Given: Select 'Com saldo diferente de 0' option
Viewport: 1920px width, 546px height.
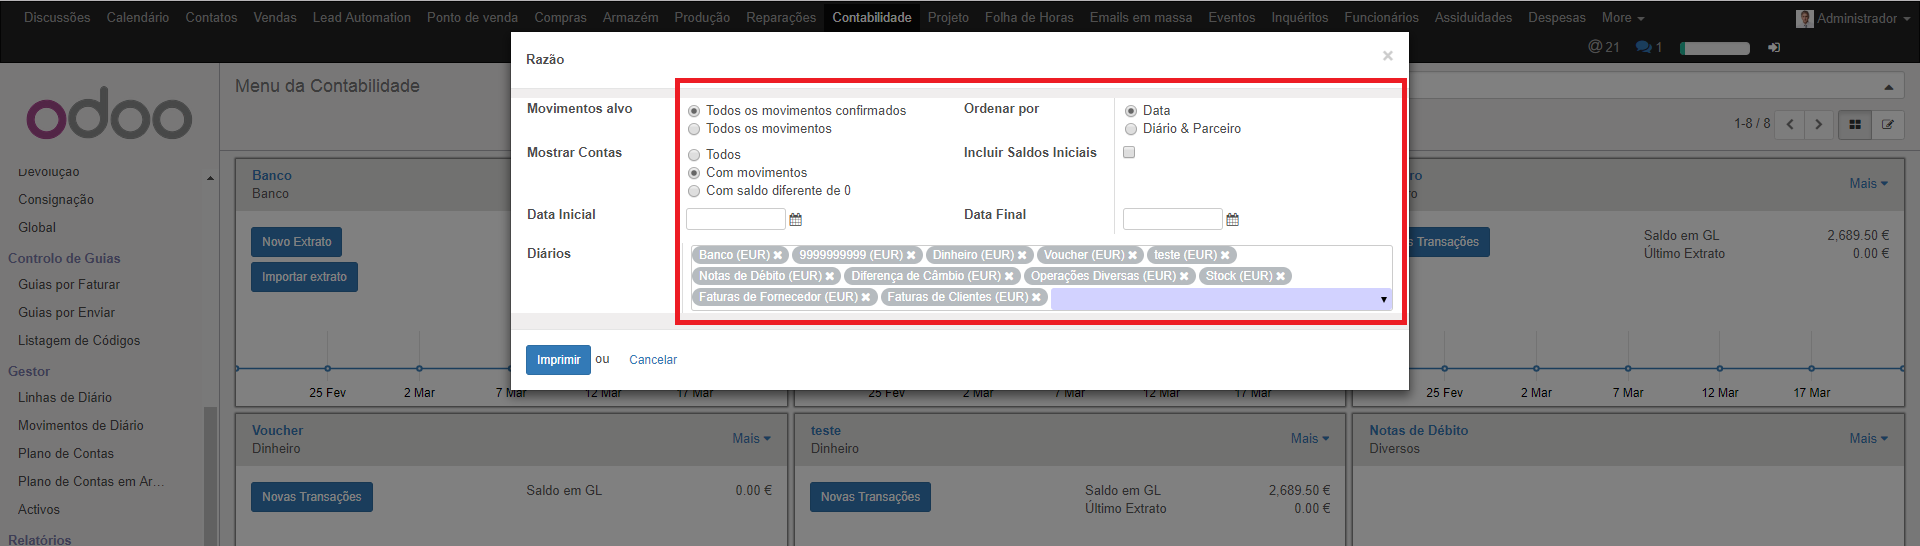Looking at the screenshot, I should click(x=694, y=191).
